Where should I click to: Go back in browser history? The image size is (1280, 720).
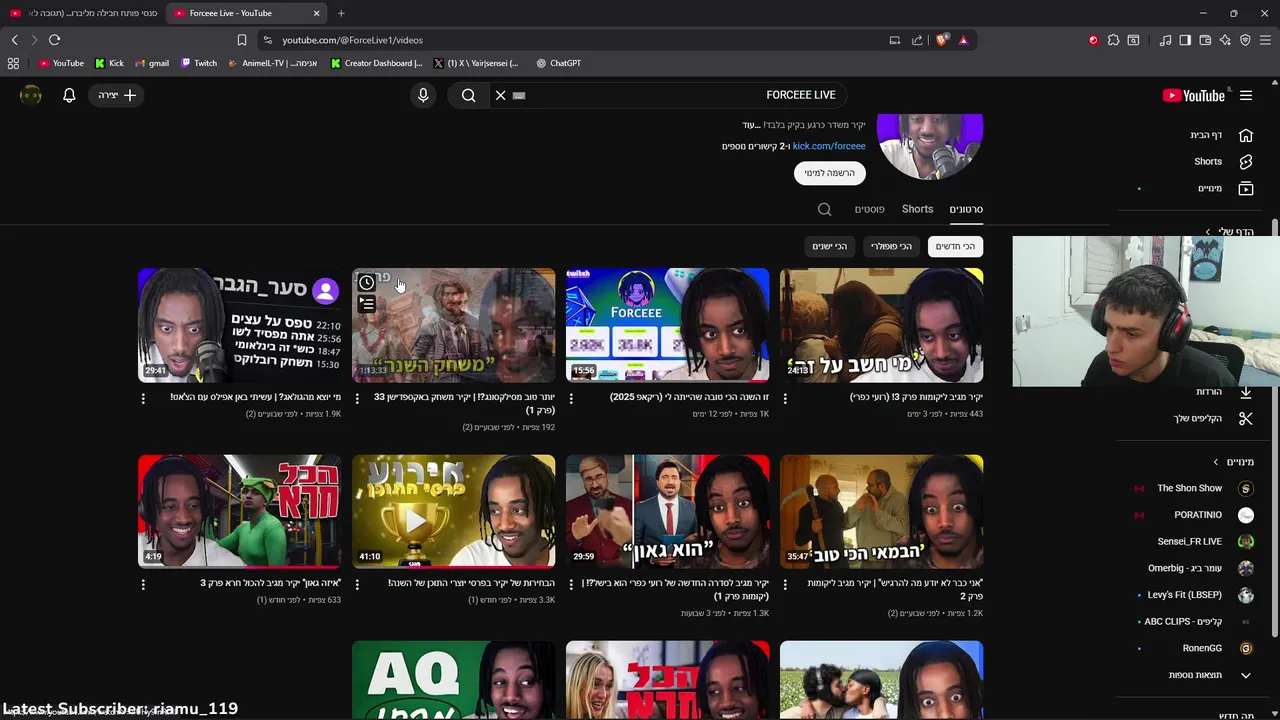(14, 40)
